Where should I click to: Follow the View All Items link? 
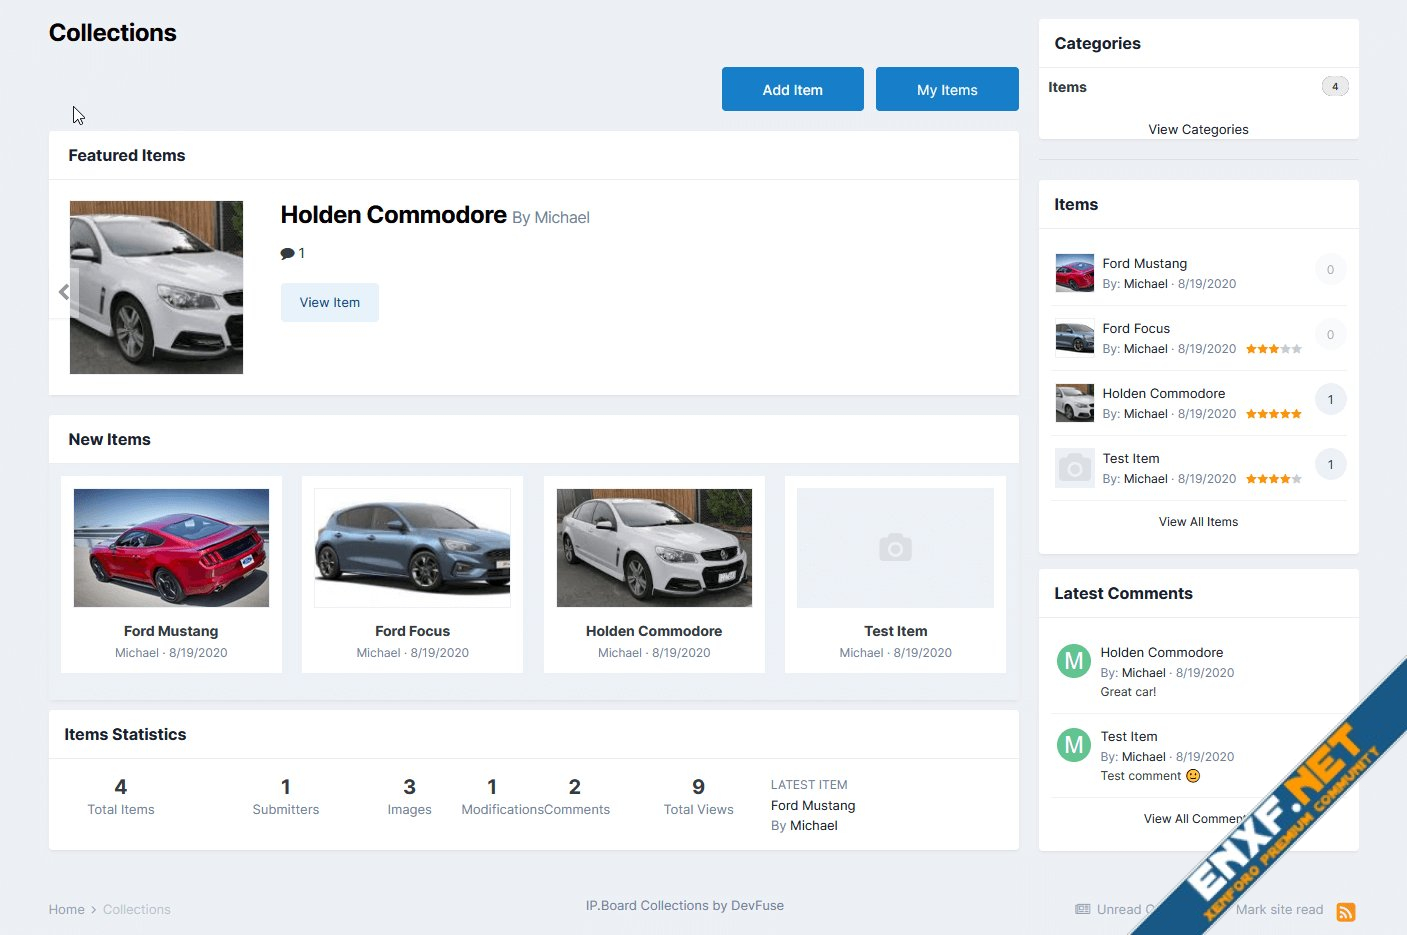[1198, 522]
